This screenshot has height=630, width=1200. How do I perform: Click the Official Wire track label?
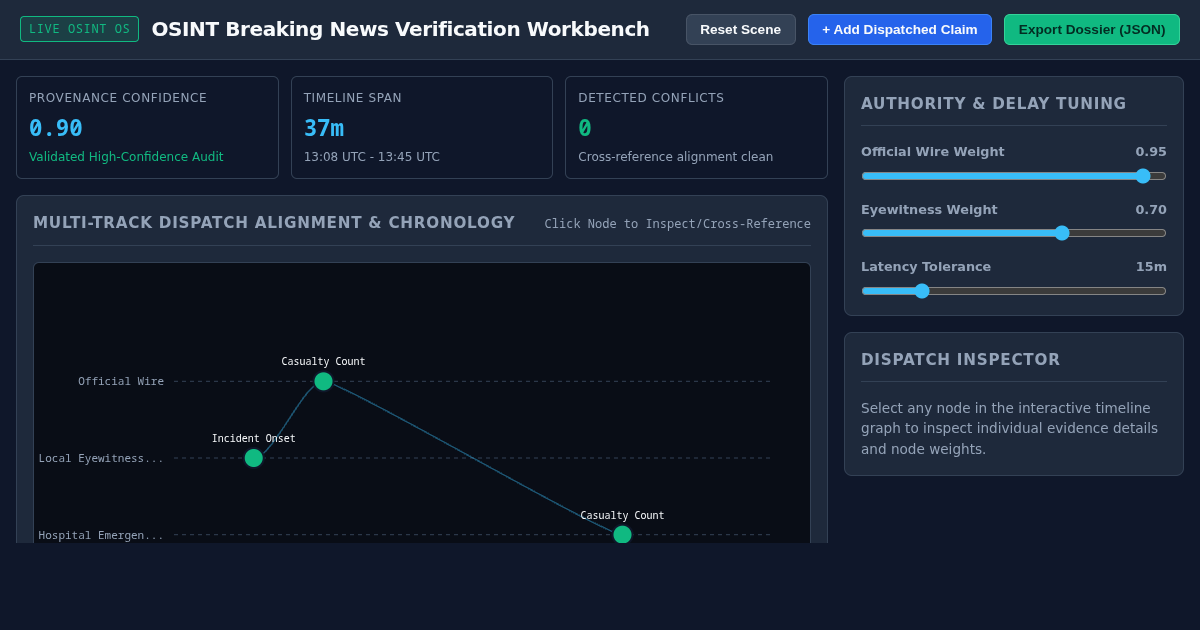click(121, 381)
